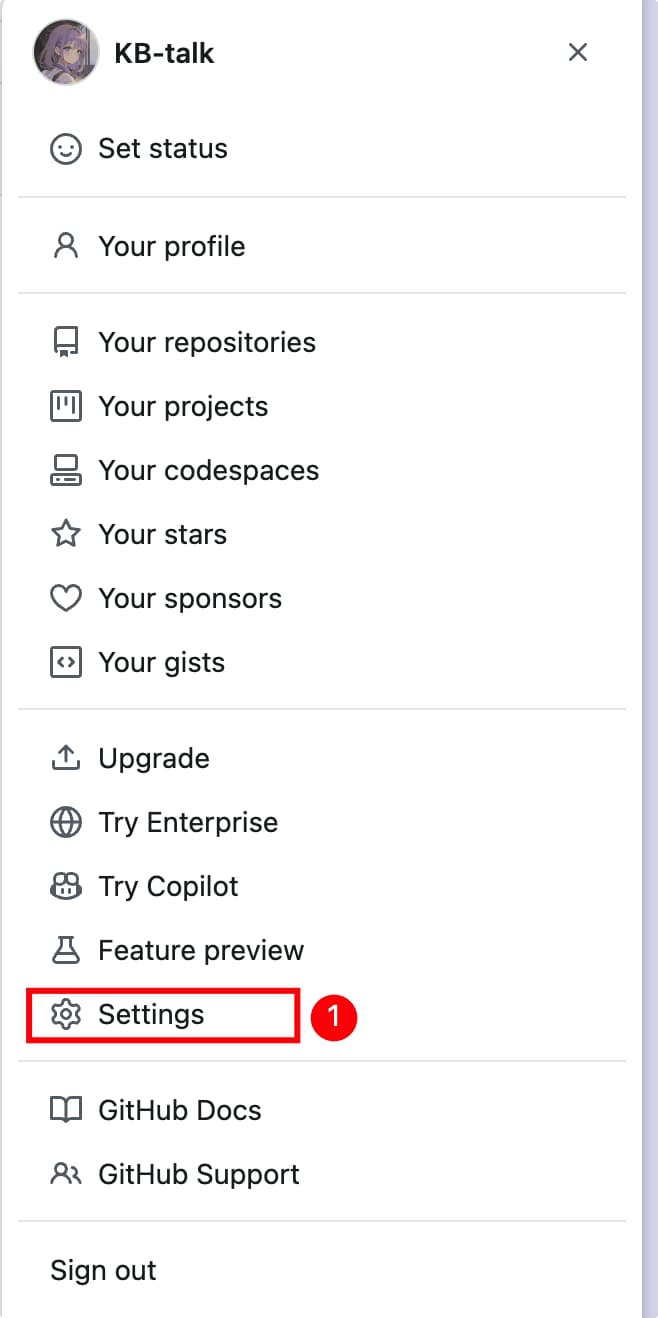This screenshot has width=658, height=1318.
Task: Click the codespaces monitor icon
Action: [66, 470]
